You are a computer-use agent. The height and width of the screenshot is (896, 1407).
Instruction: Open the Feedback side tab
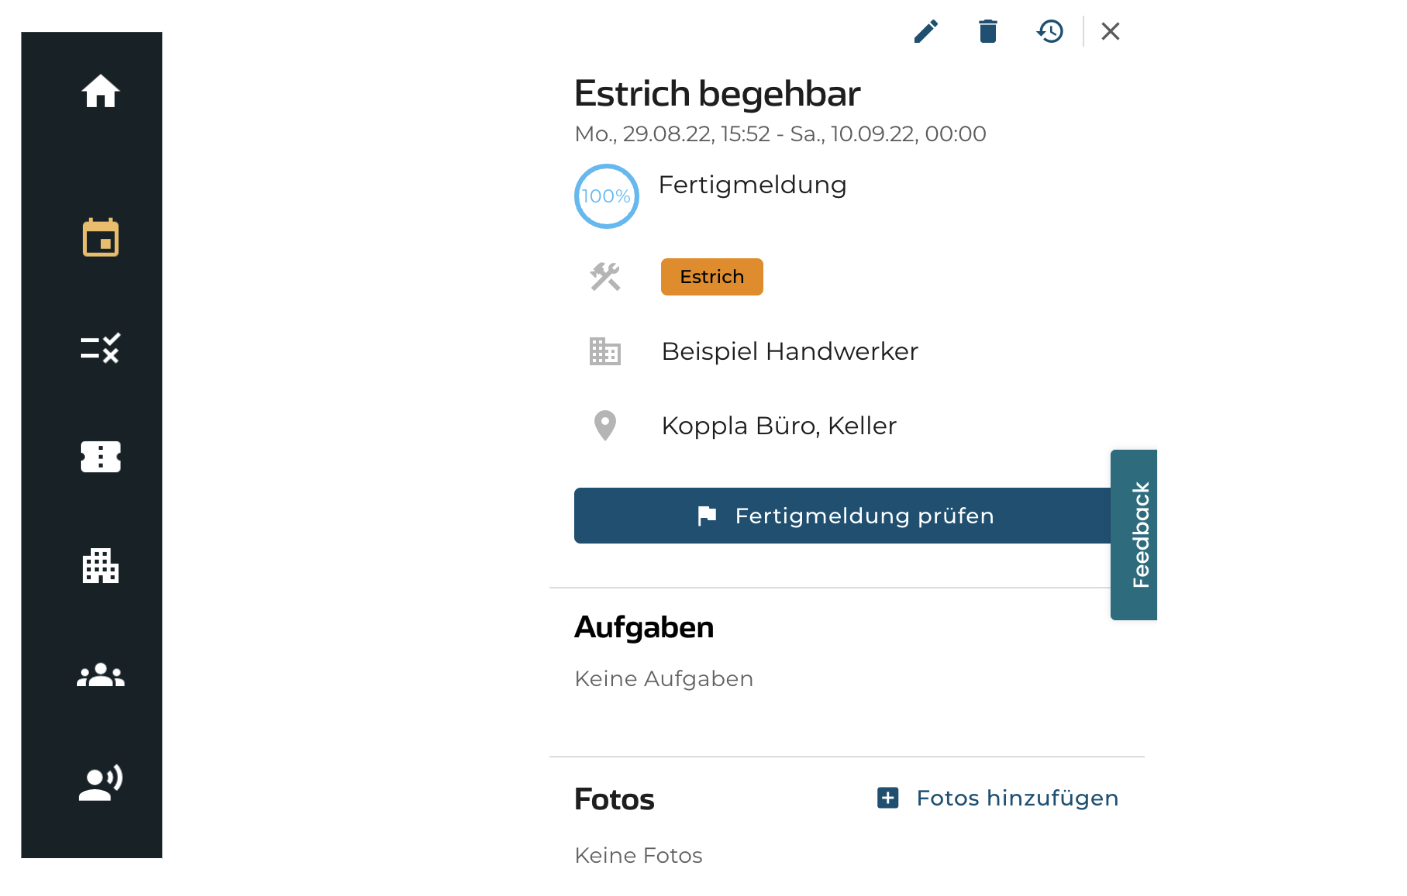[1134, 535]
